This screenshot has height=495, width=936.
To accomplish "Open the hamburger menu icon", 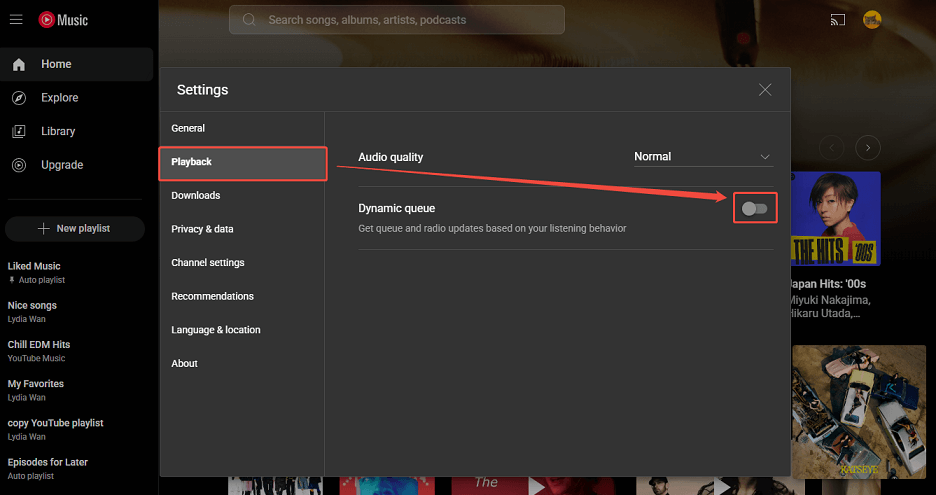I will click(x=16, y=20).
